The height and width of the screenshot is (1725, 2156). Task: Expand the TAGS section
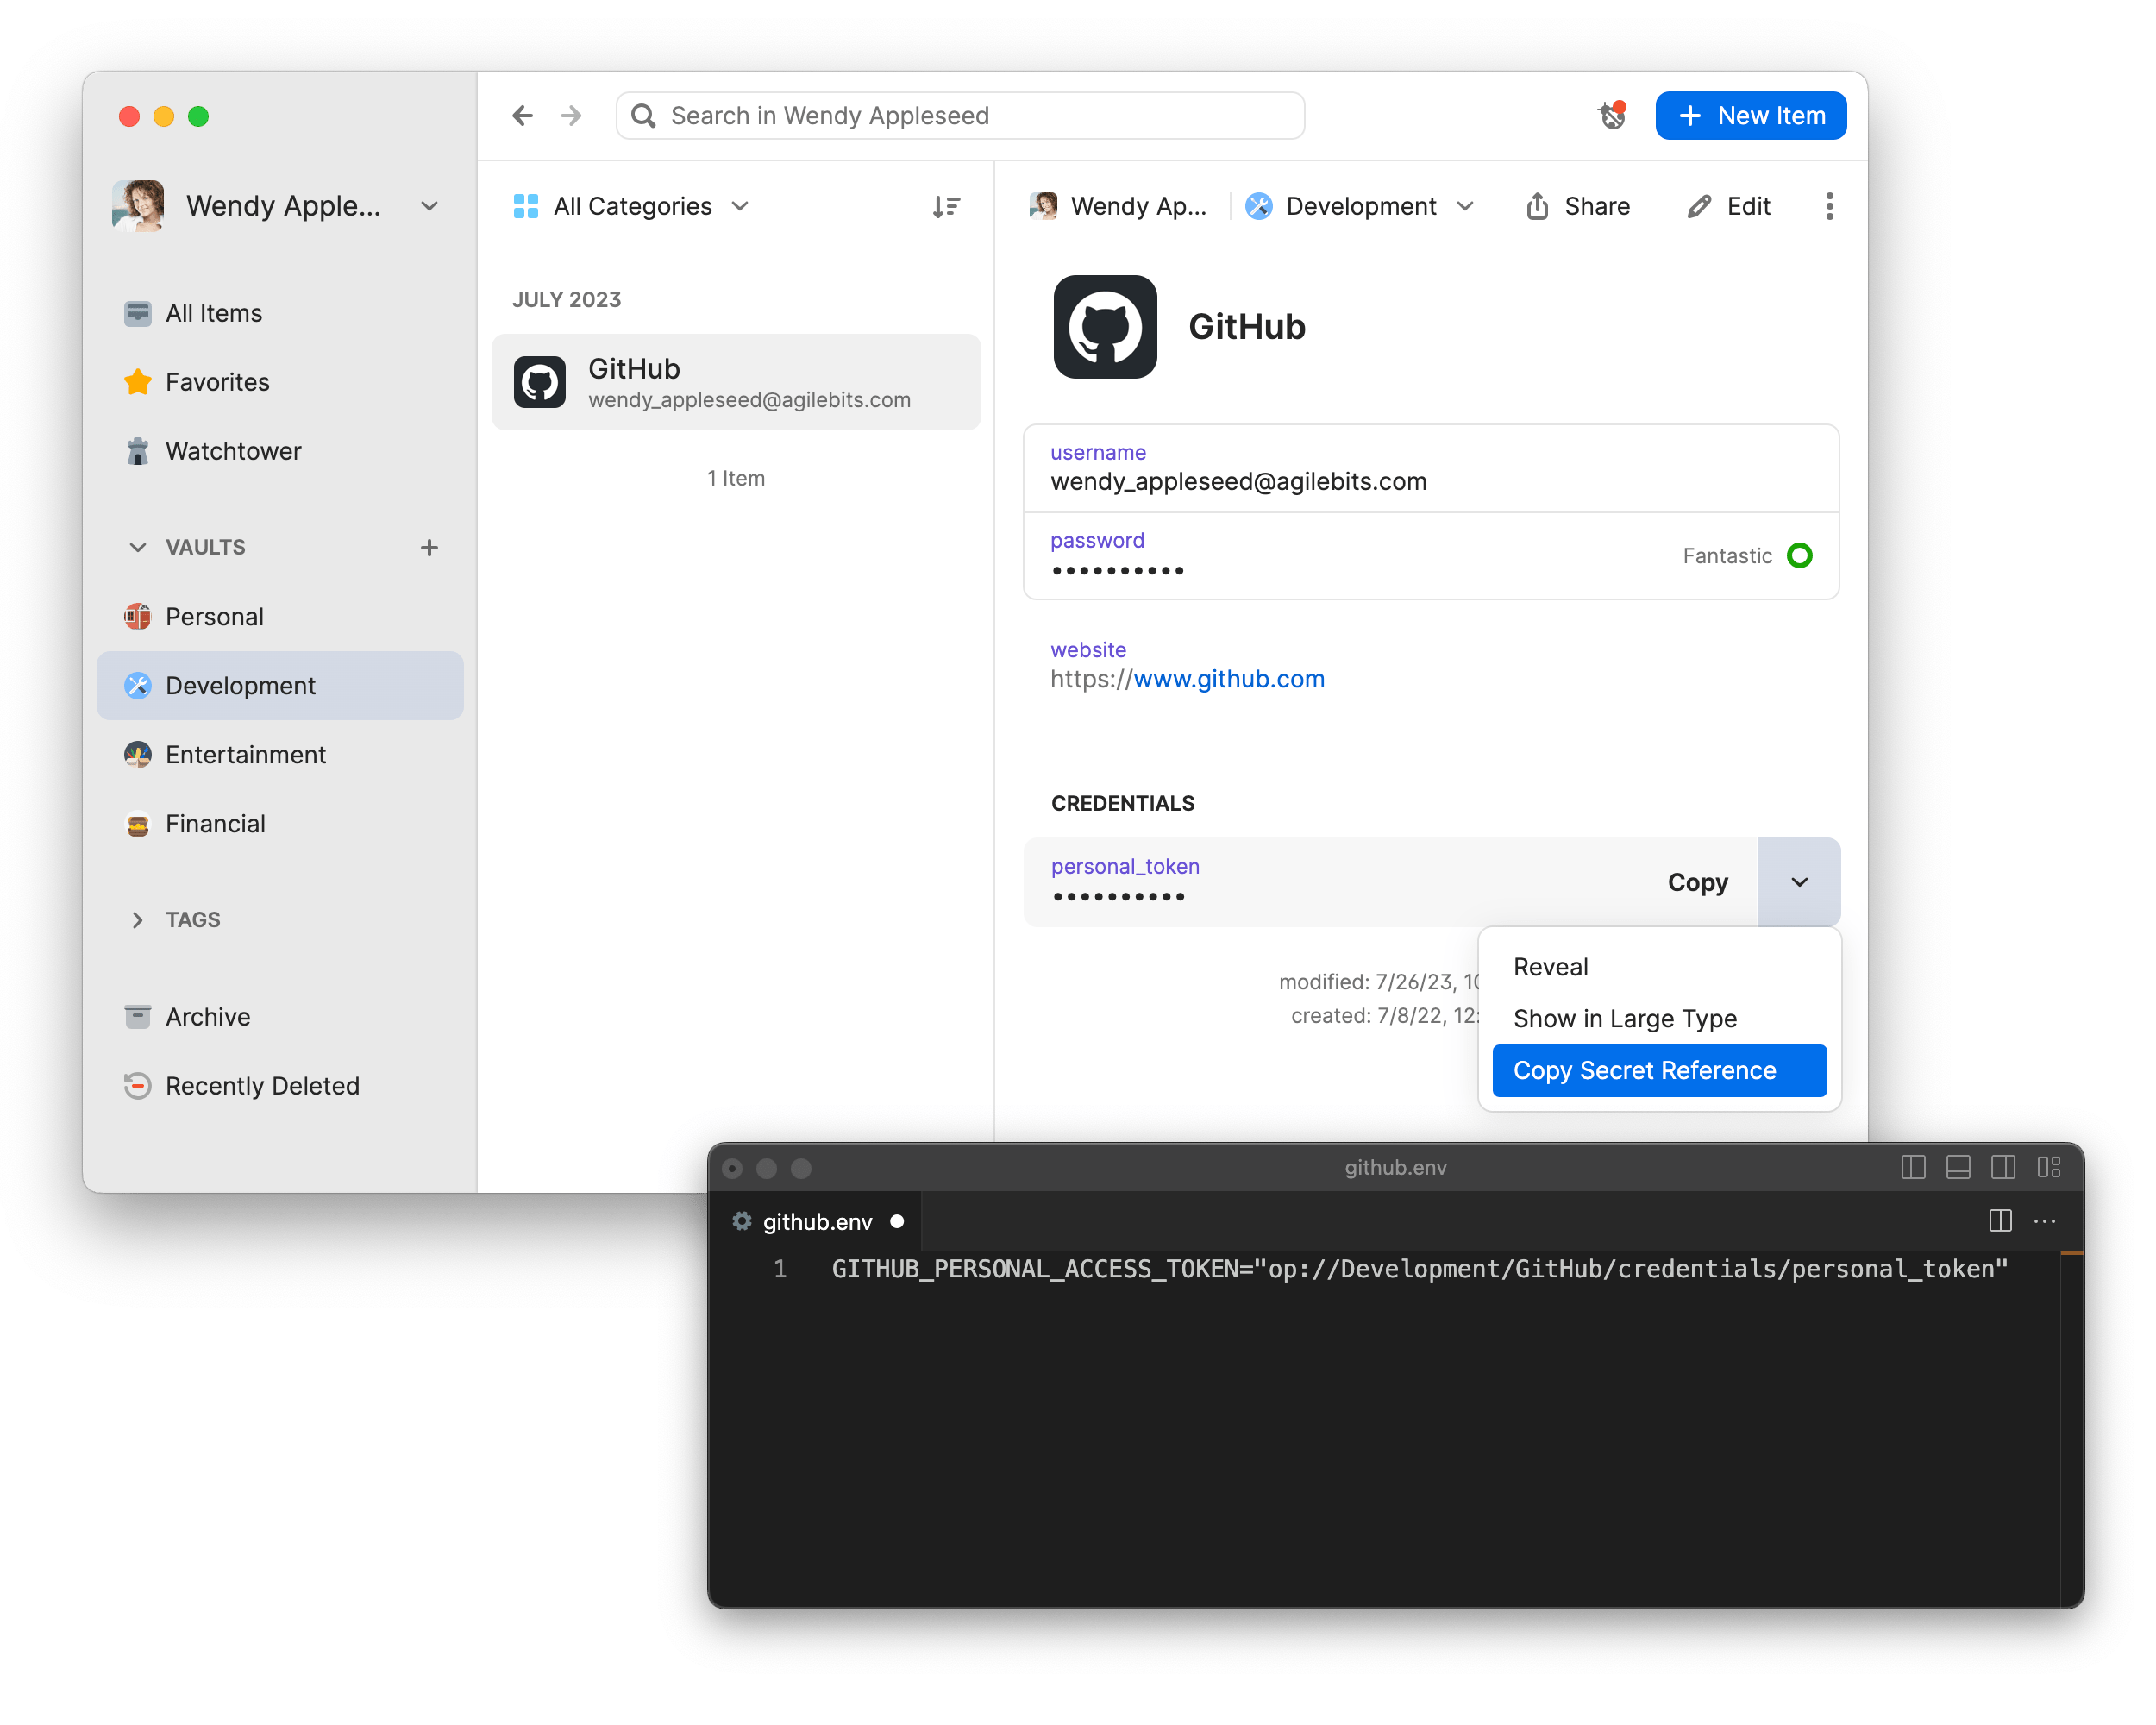pos(138,920)
